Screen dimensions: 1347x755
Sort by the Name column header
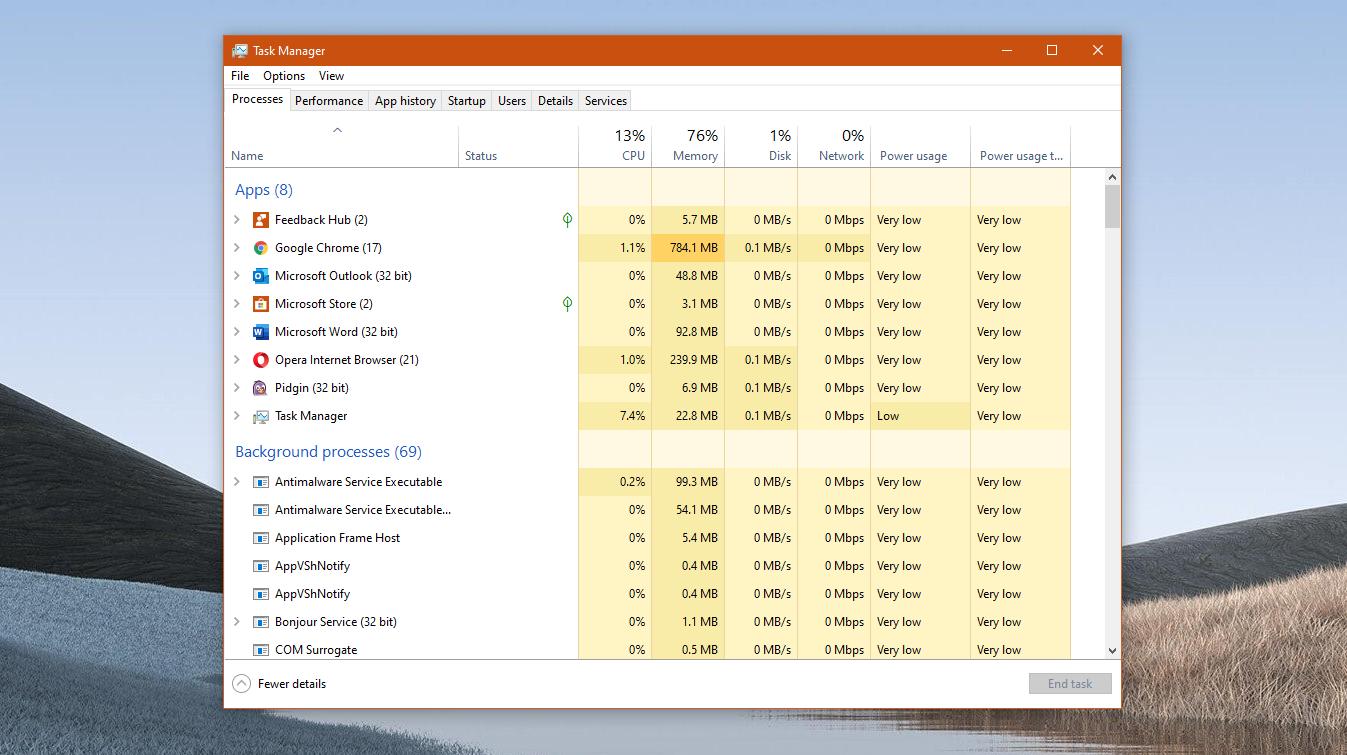(341, 146)
